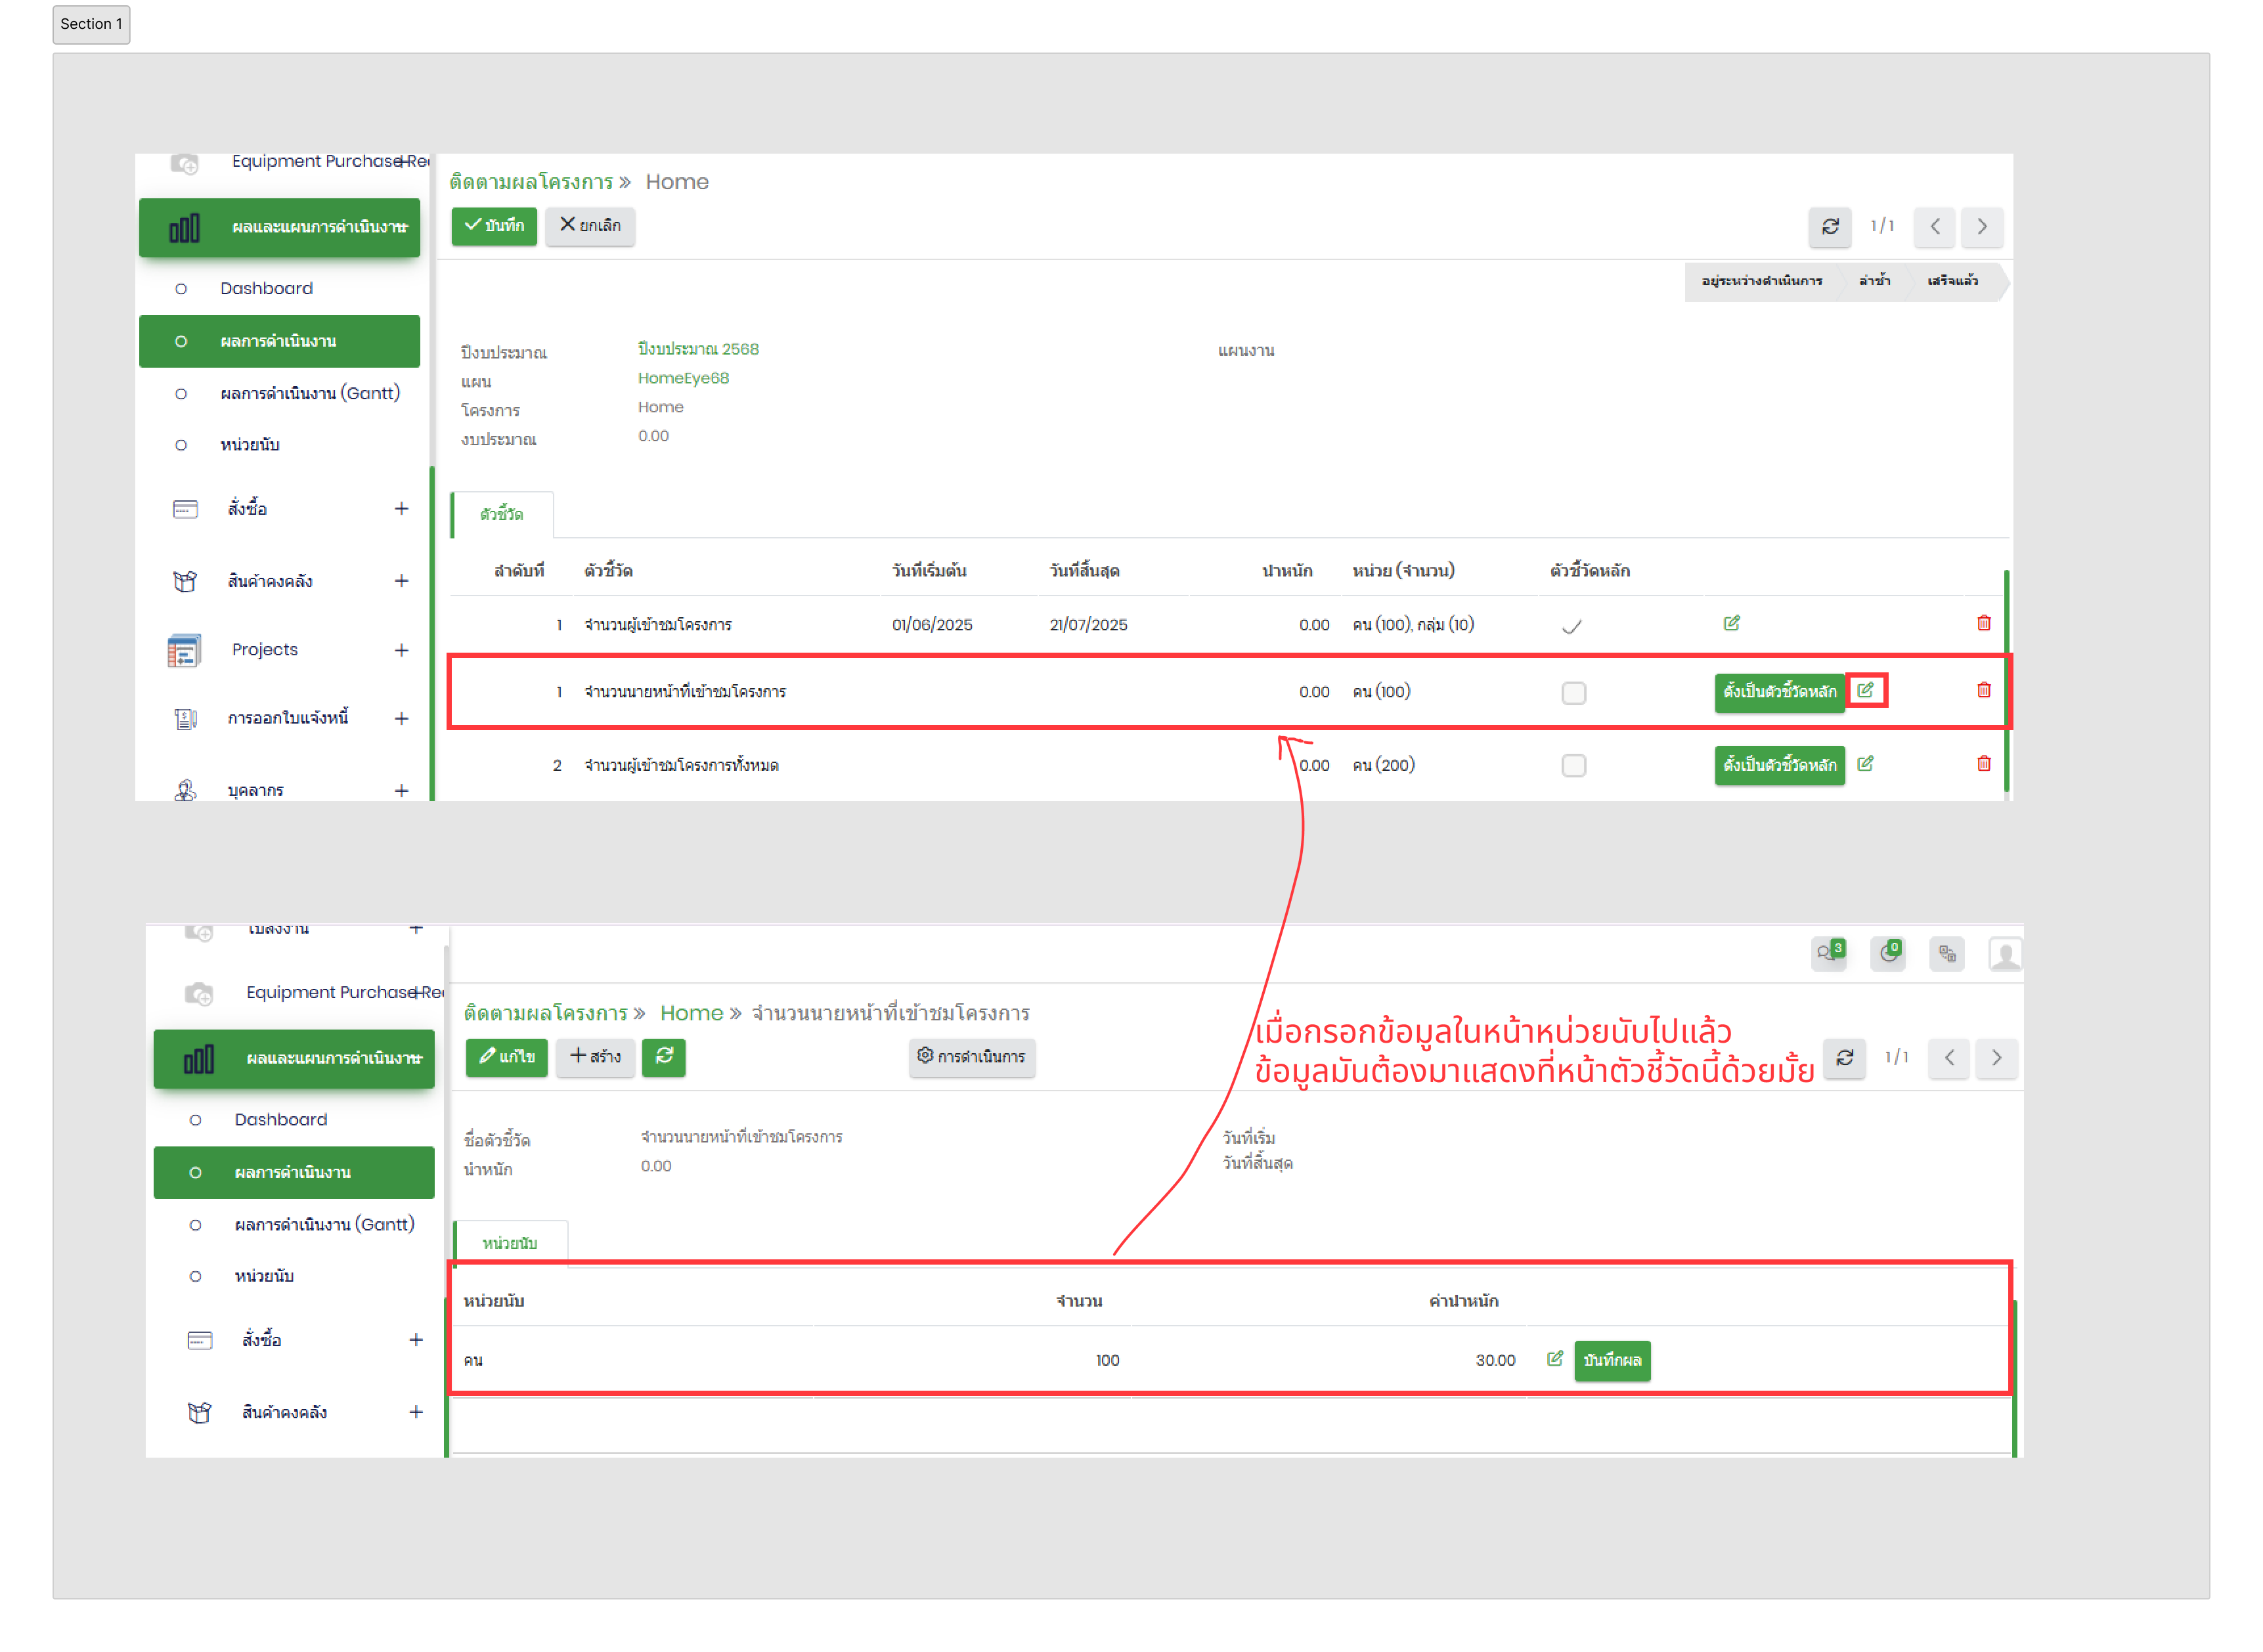Image resolution: width=2263 pixels, height=1652 pixels.
Task: Select ล่าช้า status stage in status bar
Action: click(x=1874, y=281)
